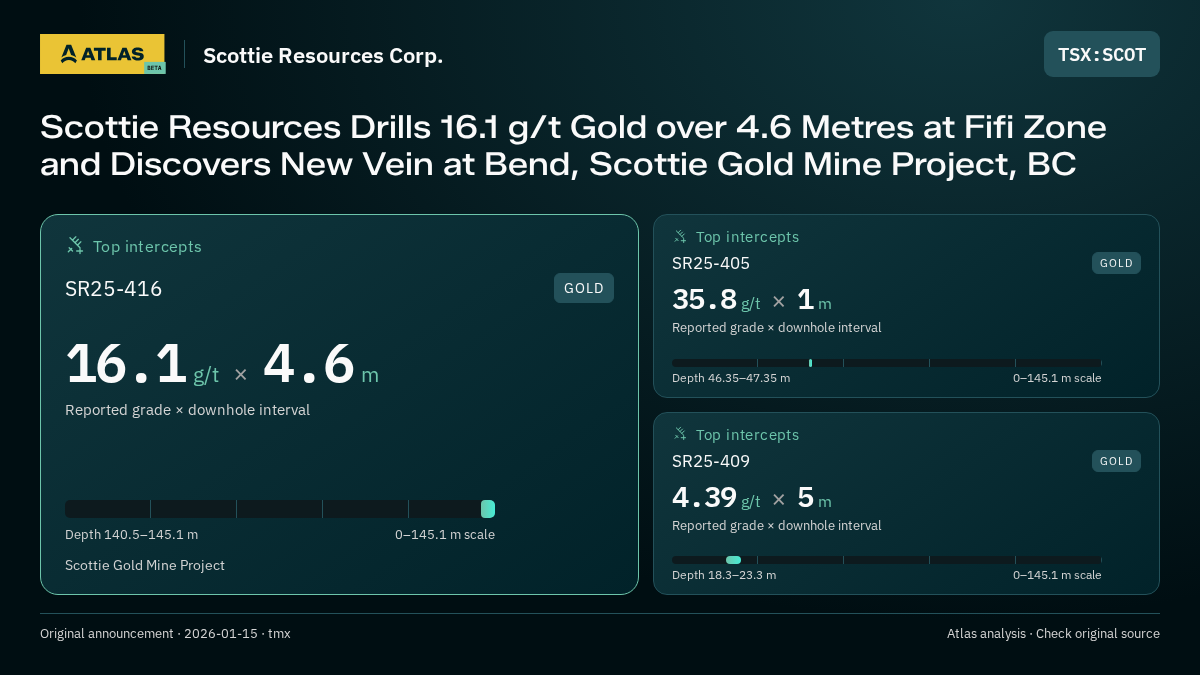Viewport: 1200px width, 675px height.
Task: Click the 16.1 g/t grade value
Action: (x=142, y=365)
